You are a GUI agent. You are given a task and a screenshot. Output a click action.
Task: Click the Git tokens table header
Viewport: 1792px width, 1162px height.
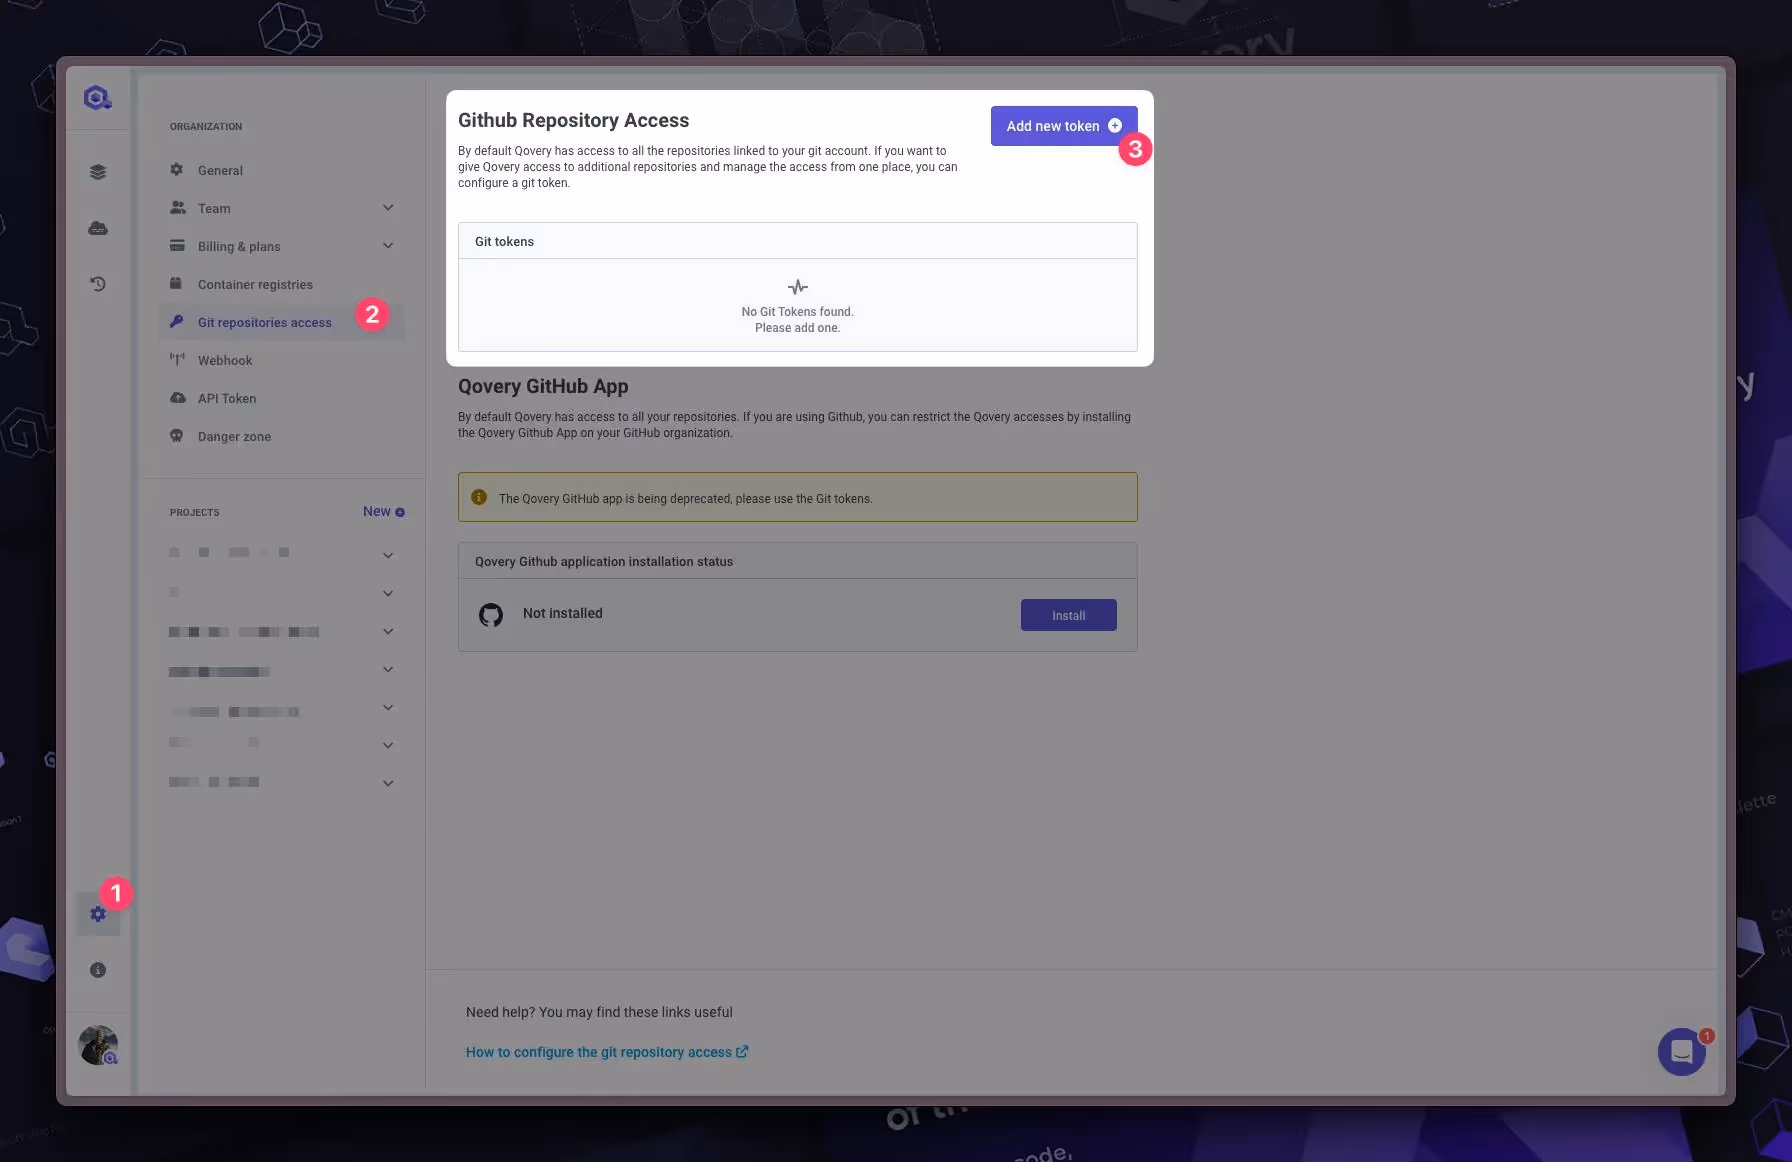point(798,241)
